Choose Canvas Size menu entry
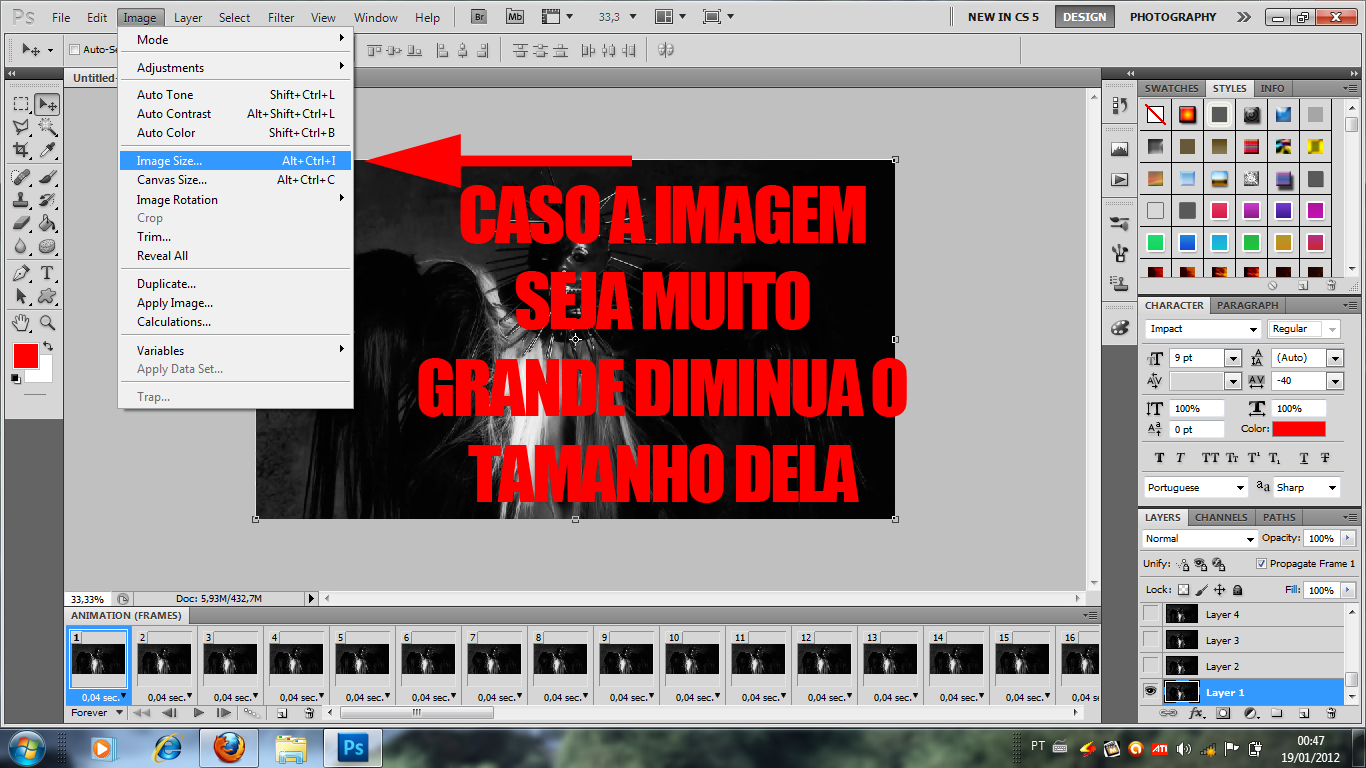The image size is (1366, 768). (236, 180)
